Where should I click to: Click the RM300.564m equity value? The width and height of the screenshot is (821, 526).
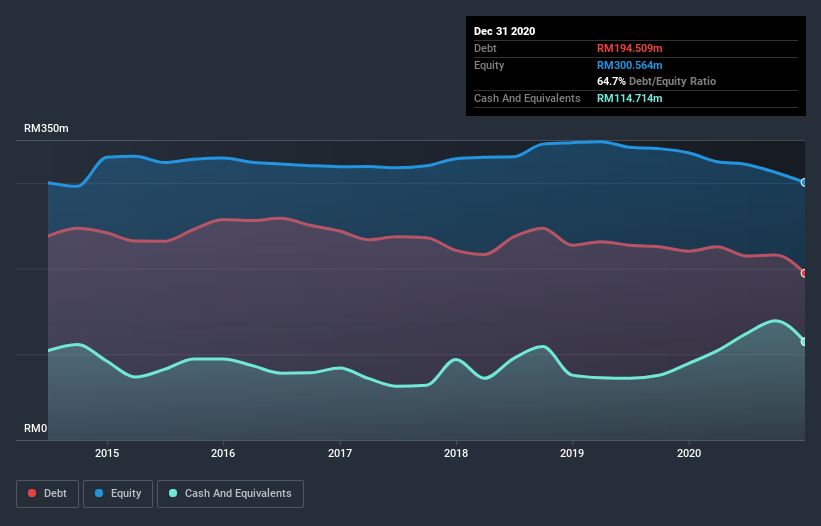(629, 65)
